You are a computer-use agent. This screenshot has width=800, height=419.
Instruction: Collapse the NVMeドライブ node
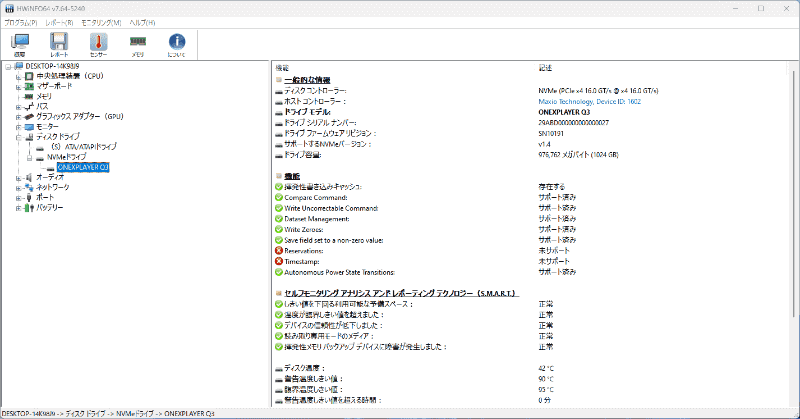pyautogui.click(x=29, y=158)
